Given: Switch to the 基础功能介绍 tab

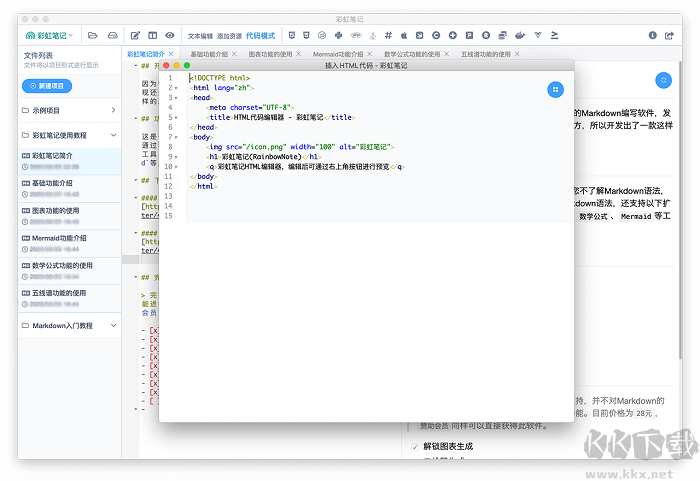Looking at the screenshot, I should point(208,54).
